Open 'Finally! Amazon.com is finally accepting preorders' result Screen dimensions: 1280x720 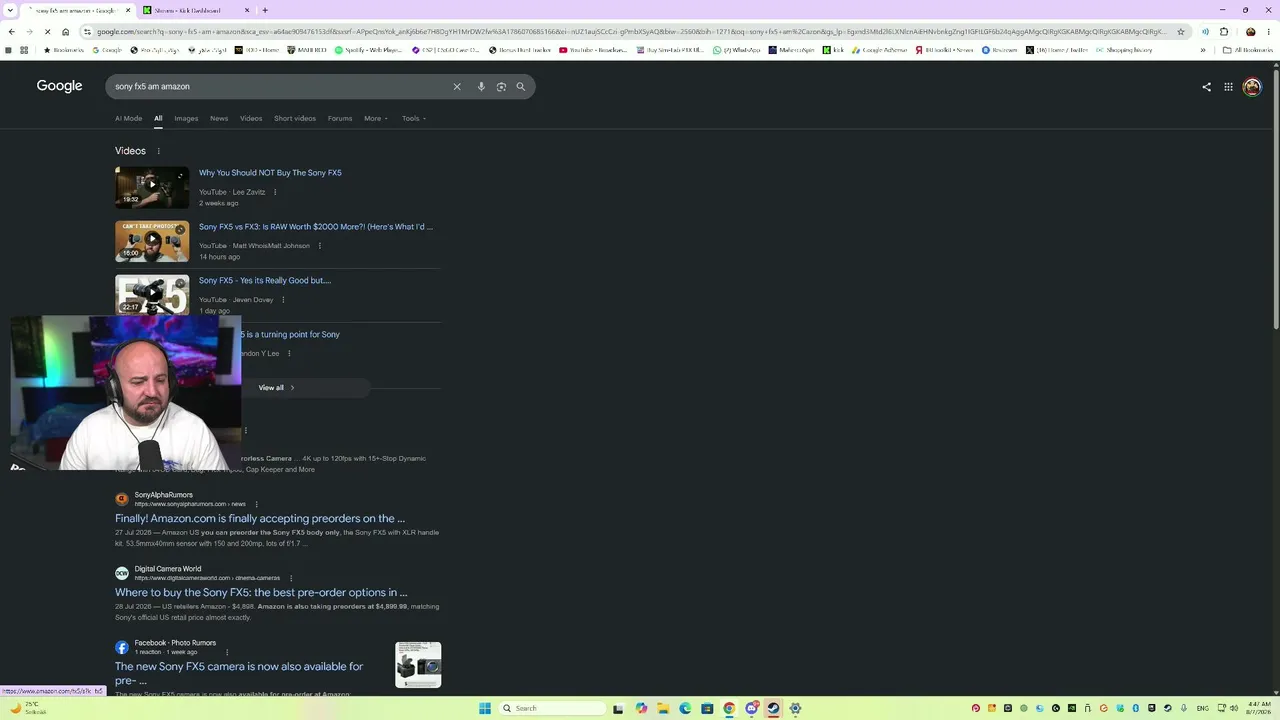(x=260, y=519)
